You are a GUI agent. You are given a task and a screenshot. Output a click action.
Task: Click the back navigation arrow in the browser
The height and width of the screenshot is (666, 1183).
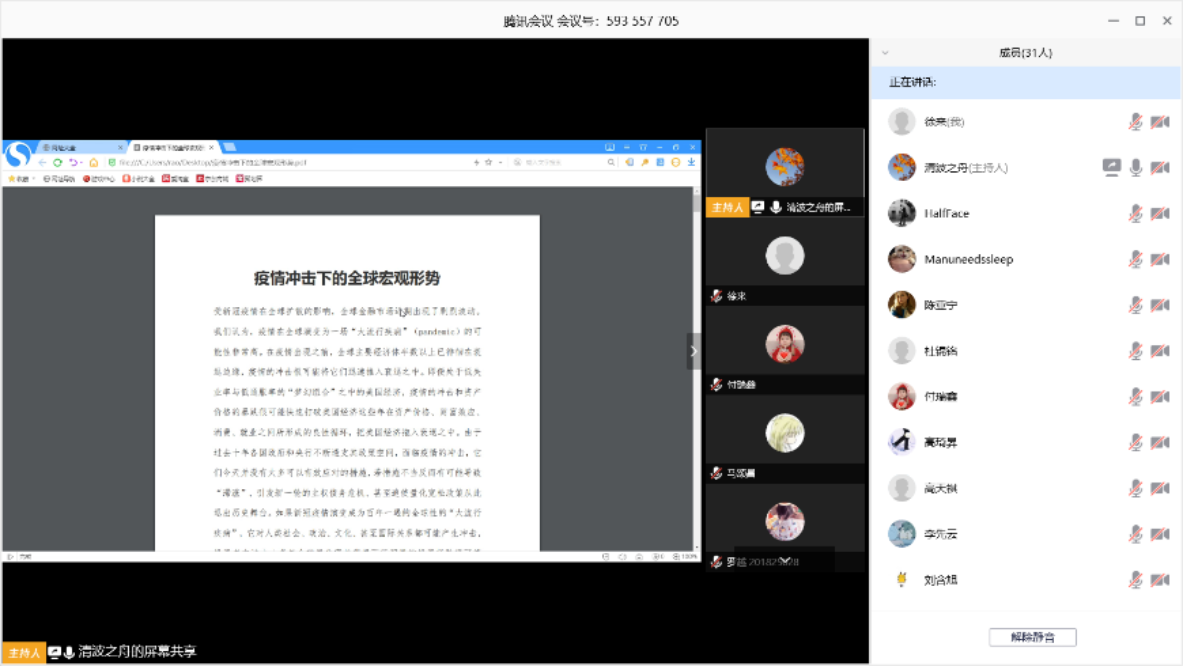pos(42,162)
